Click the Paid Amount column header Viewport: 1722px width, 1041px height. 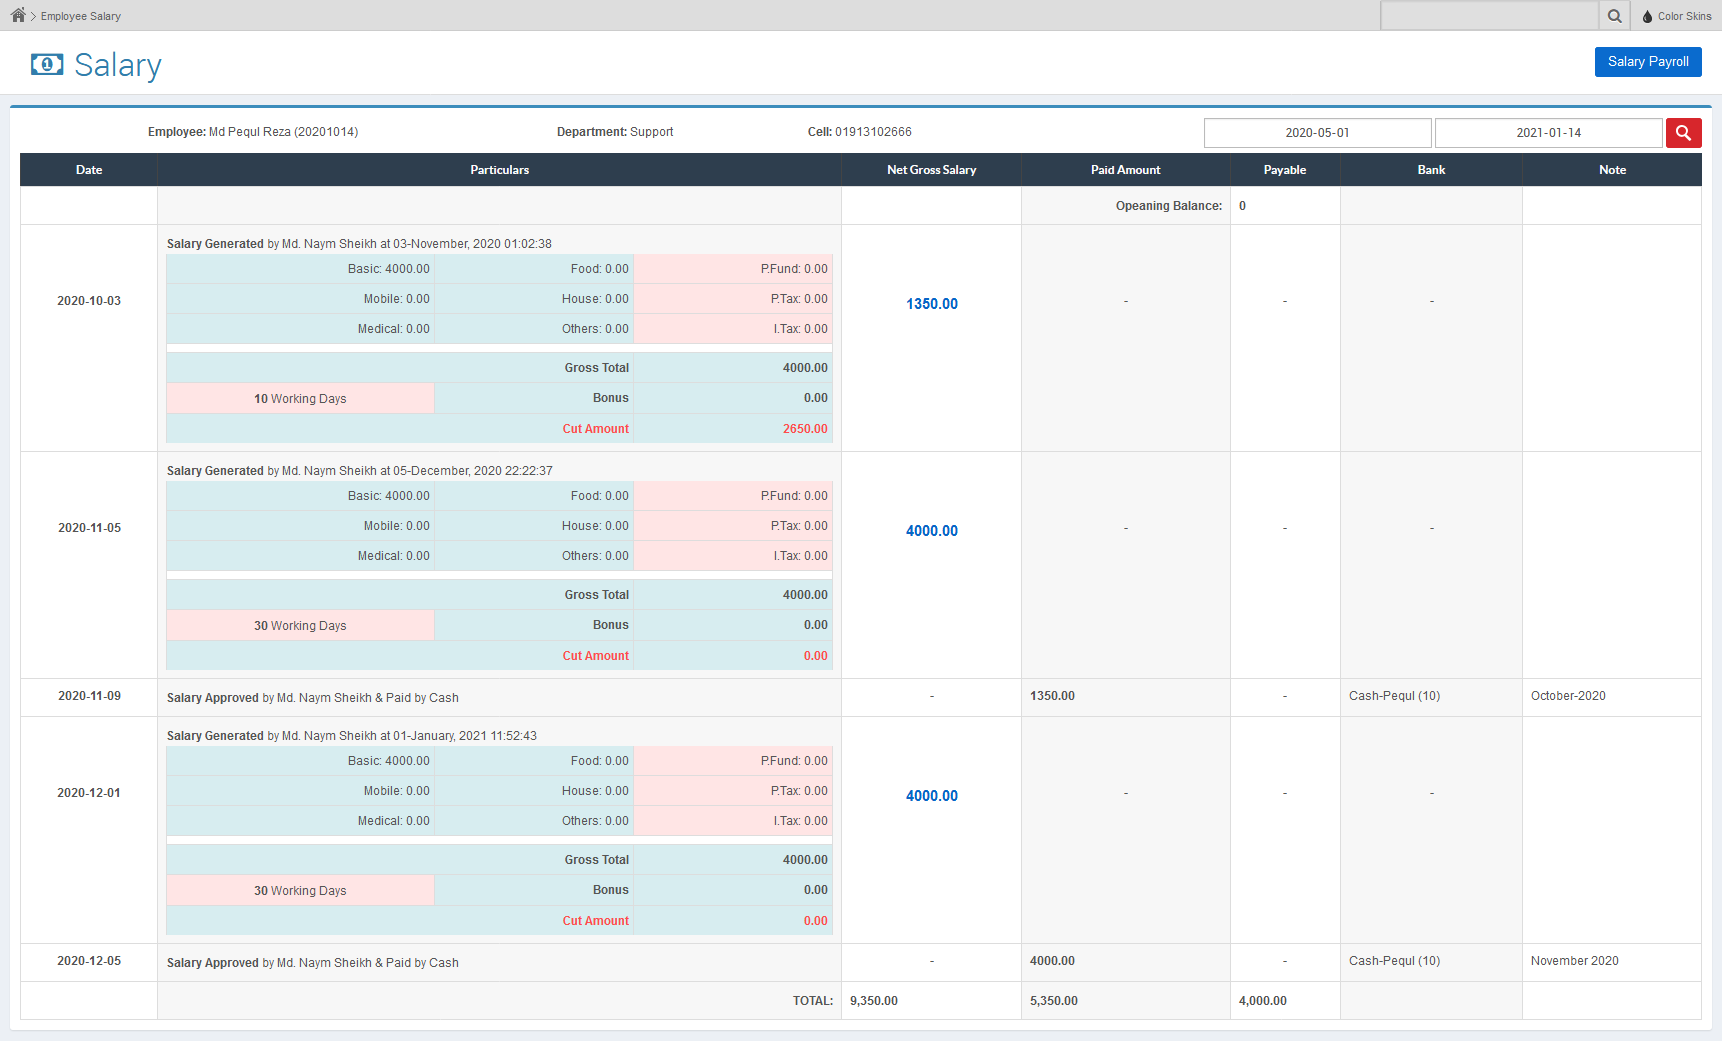(x=1125, y=170)
